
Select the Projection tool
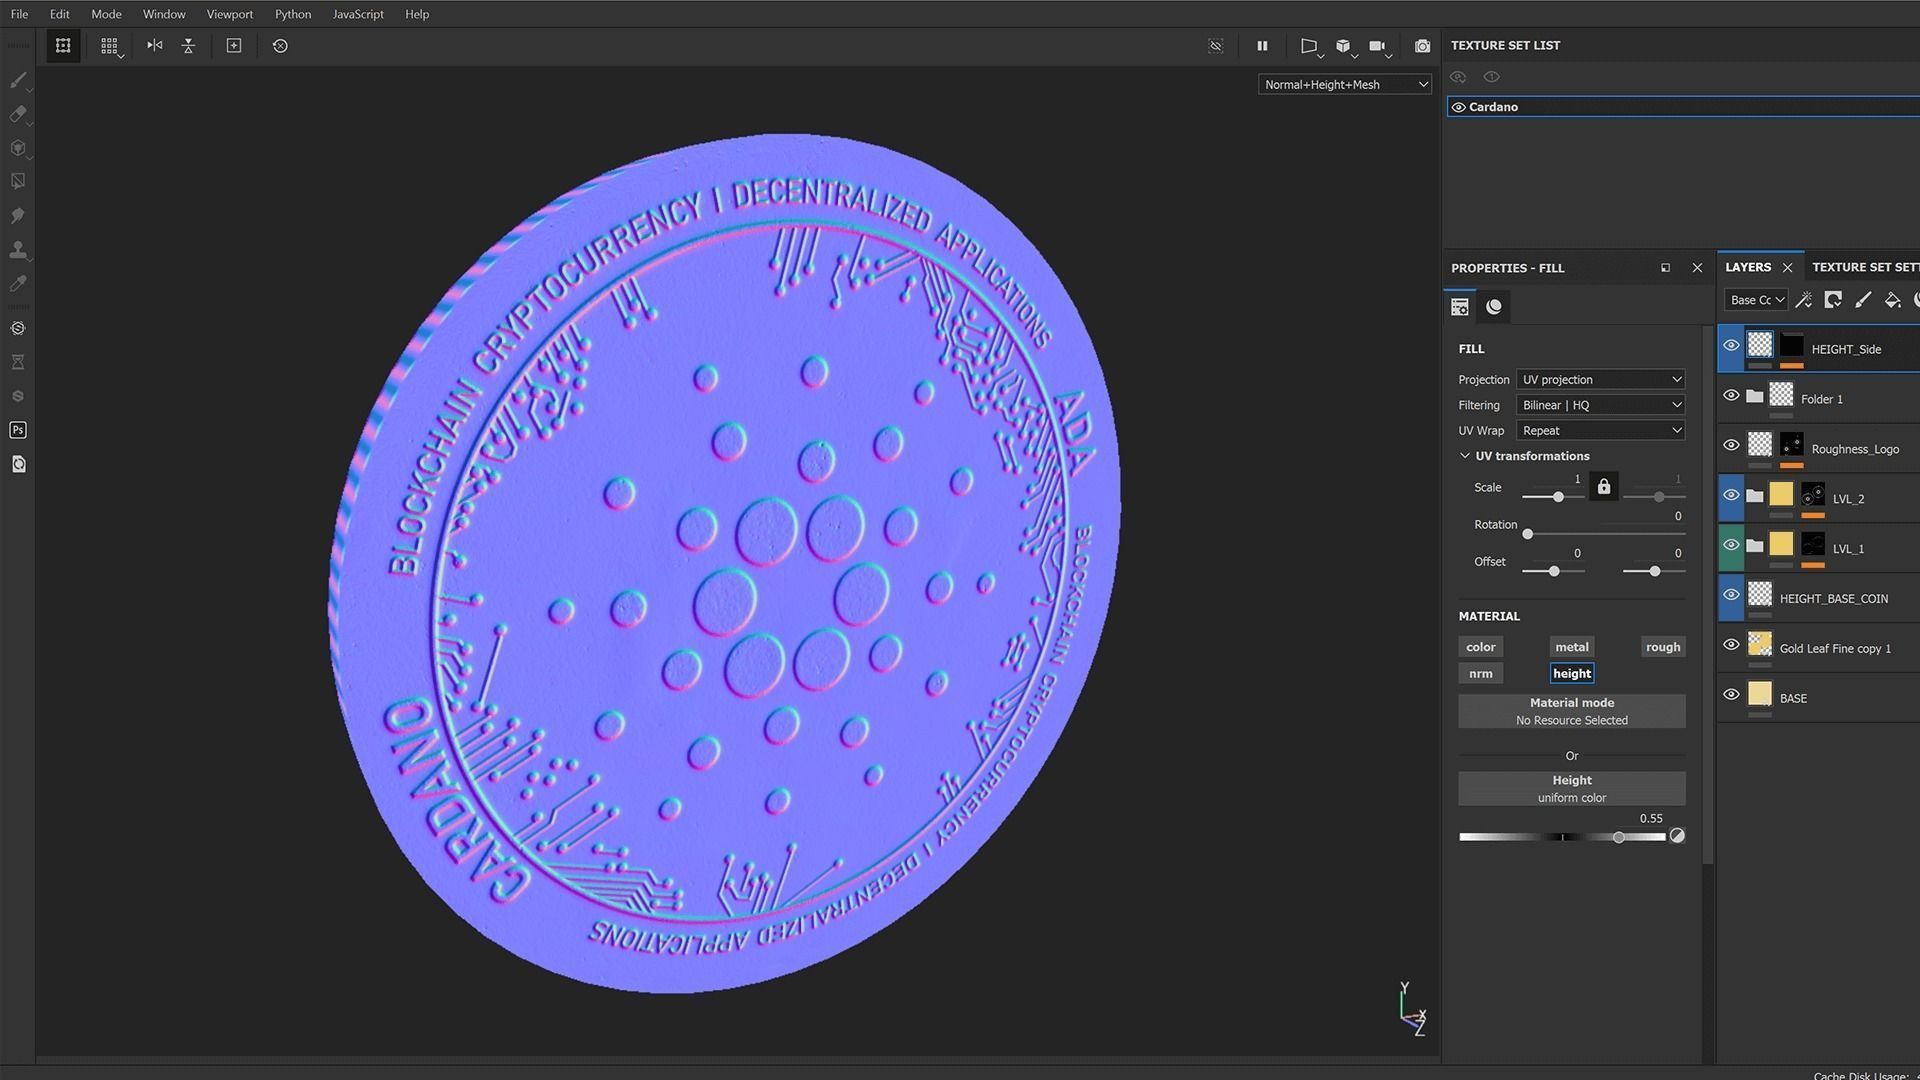18,148
